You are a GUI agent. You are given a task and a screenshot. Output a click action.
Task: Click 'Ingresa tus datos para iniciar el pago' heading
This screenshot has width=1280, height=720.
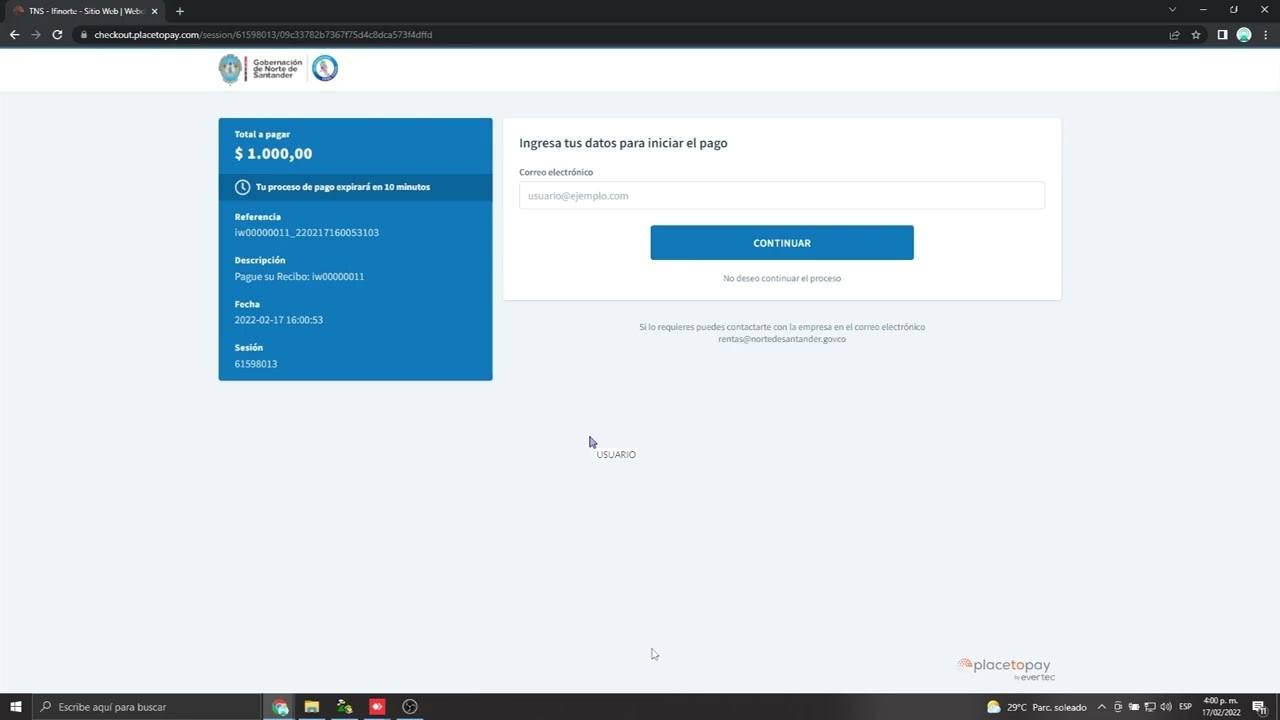(623, 143)
